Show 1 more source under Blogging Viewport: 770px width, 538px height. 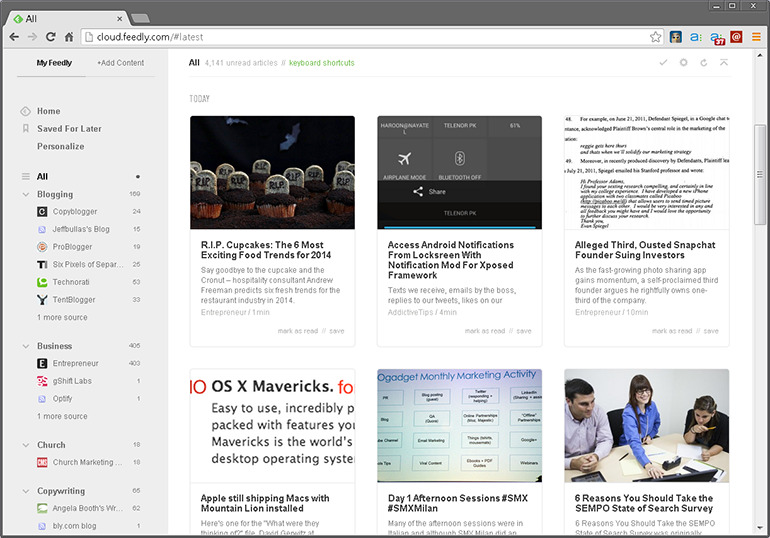62,317
